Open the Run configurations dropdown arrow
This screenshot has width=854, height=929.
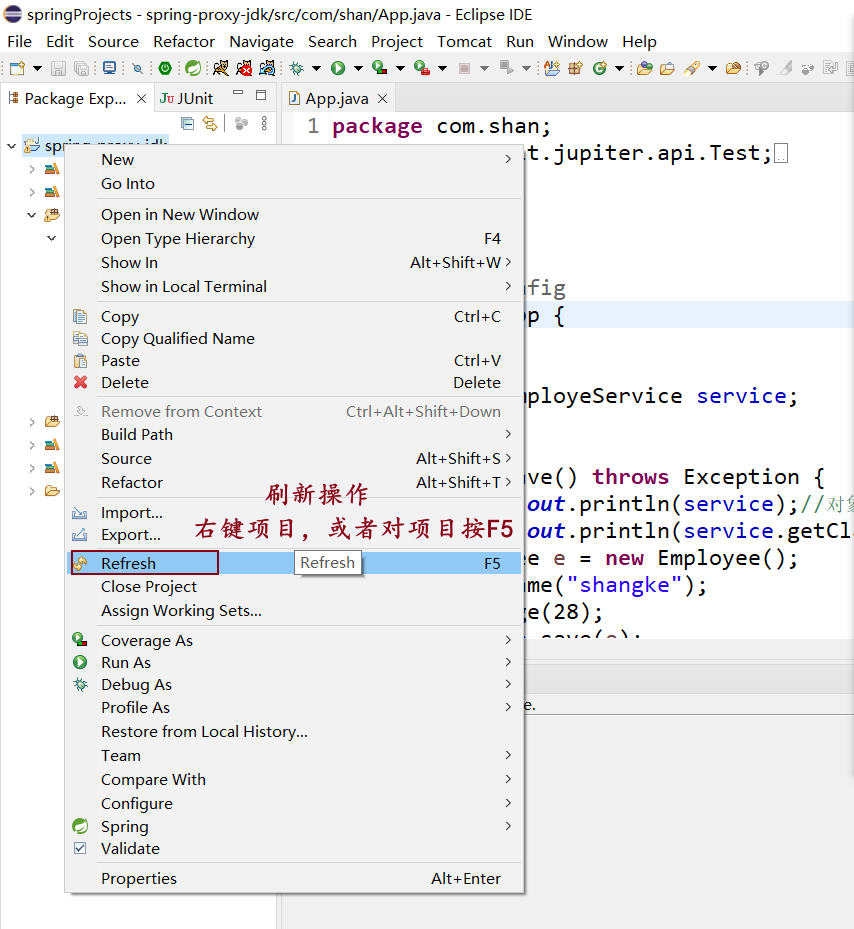(358, 69)
